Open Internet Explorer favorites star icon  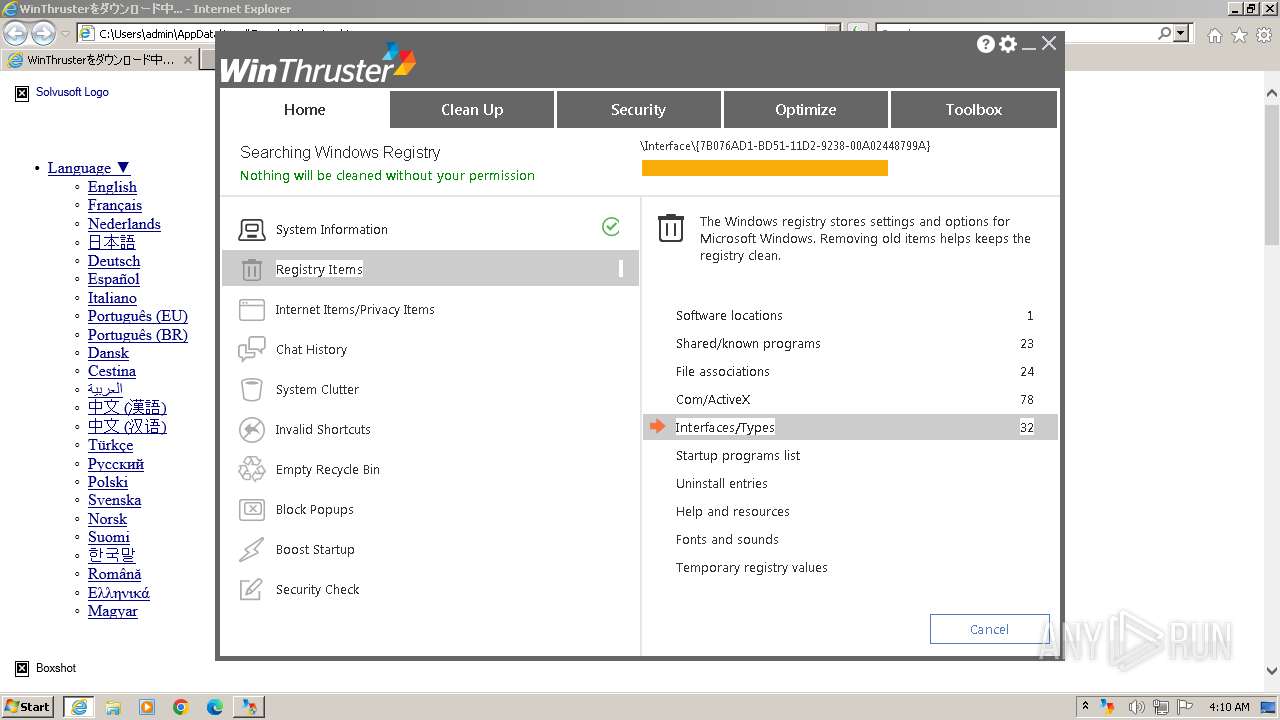coord(1239,35)
